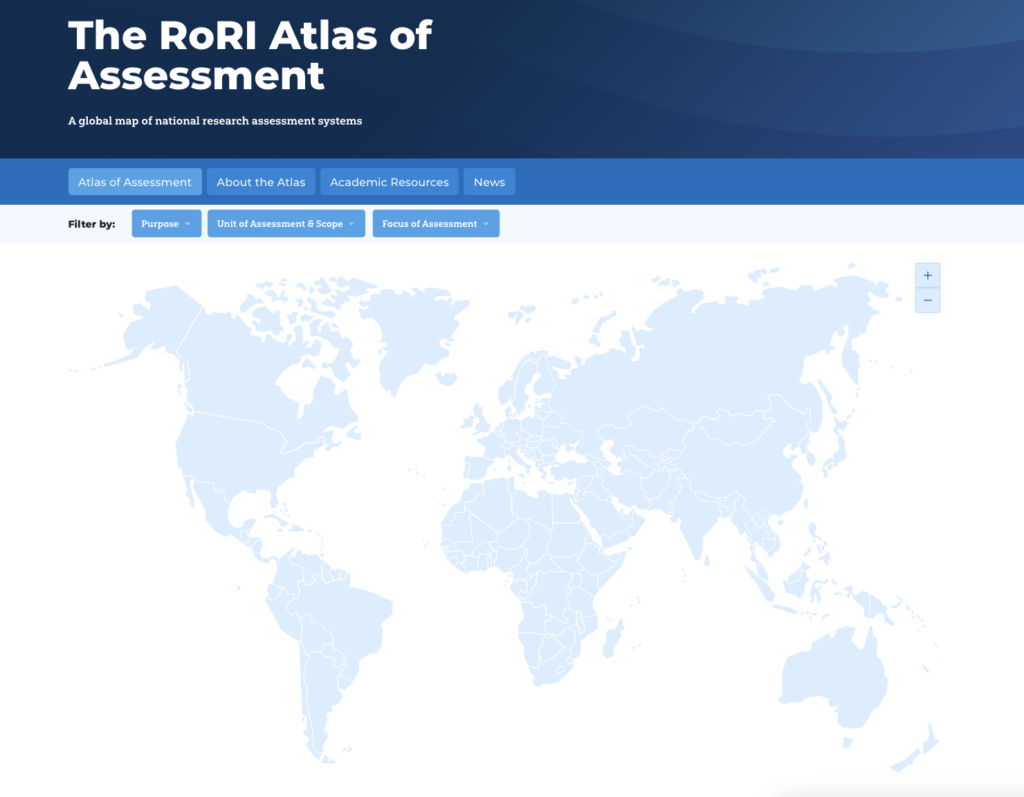The height and width of the screenshot is (797, 1024).
Task: Open the Purpose filter dropdown
Action: (166, 224)
